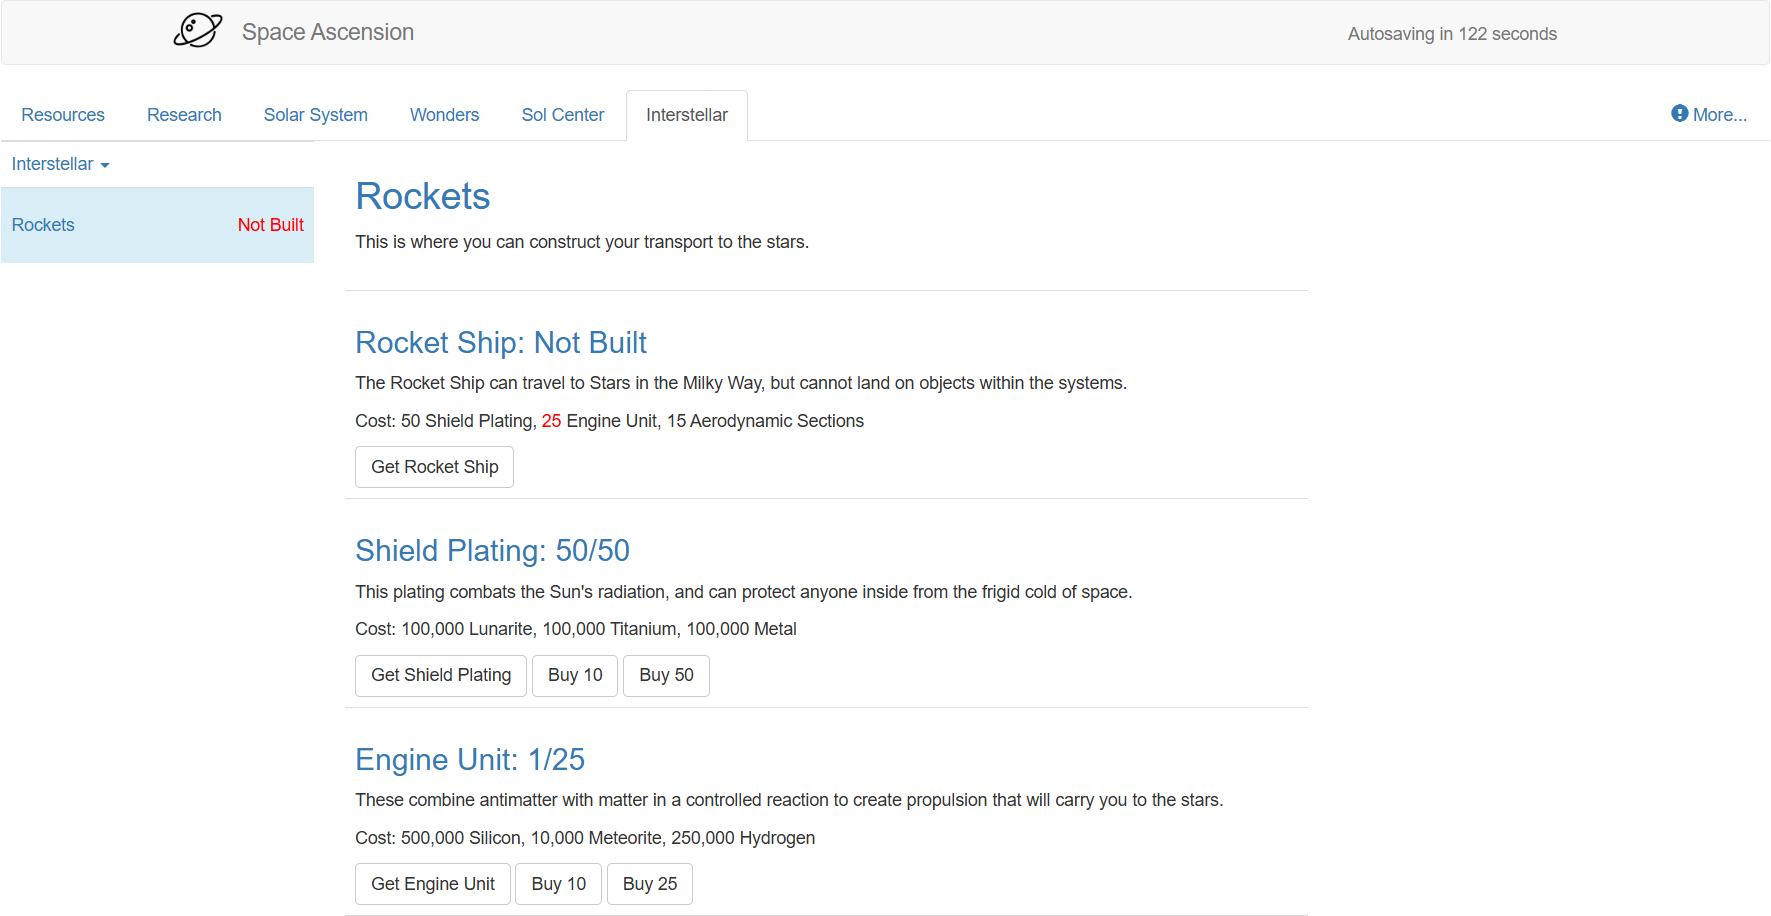Open the Solar System tab
This screenshot has width=1771, height=916.
click(315, 115)
